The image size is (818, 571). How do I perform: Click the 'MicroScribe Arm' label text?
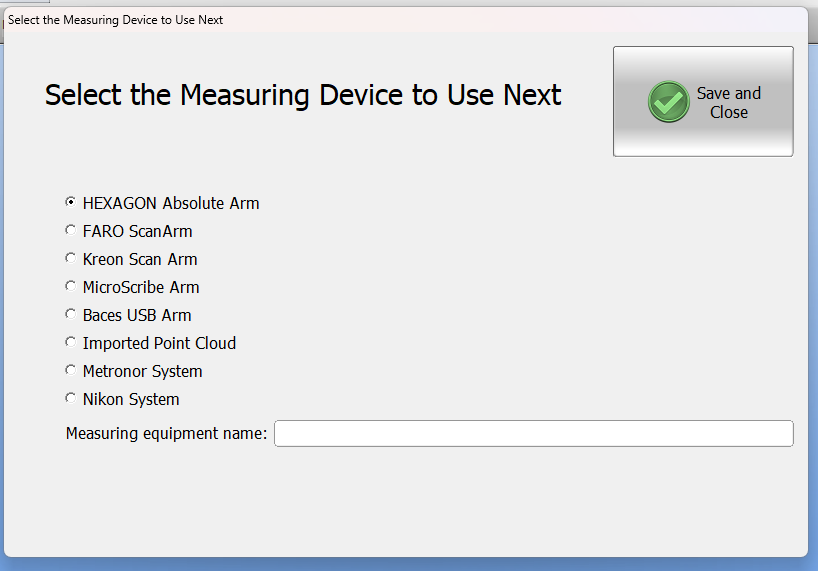(x=141, y=287)
